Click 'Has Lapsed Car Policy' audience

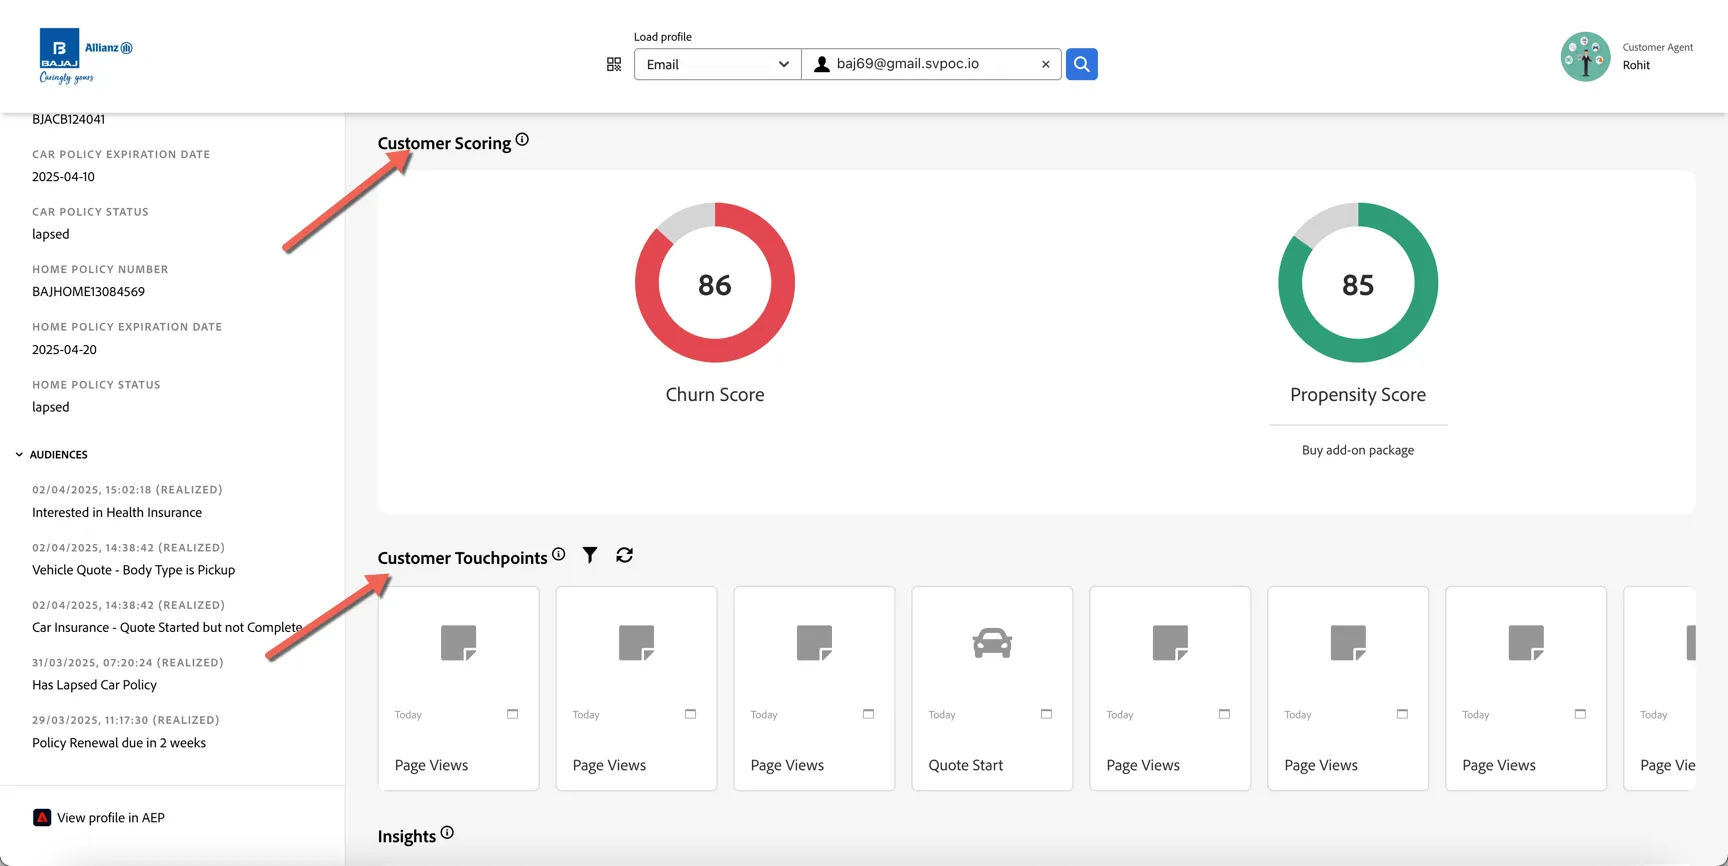[x=94, y=685]
